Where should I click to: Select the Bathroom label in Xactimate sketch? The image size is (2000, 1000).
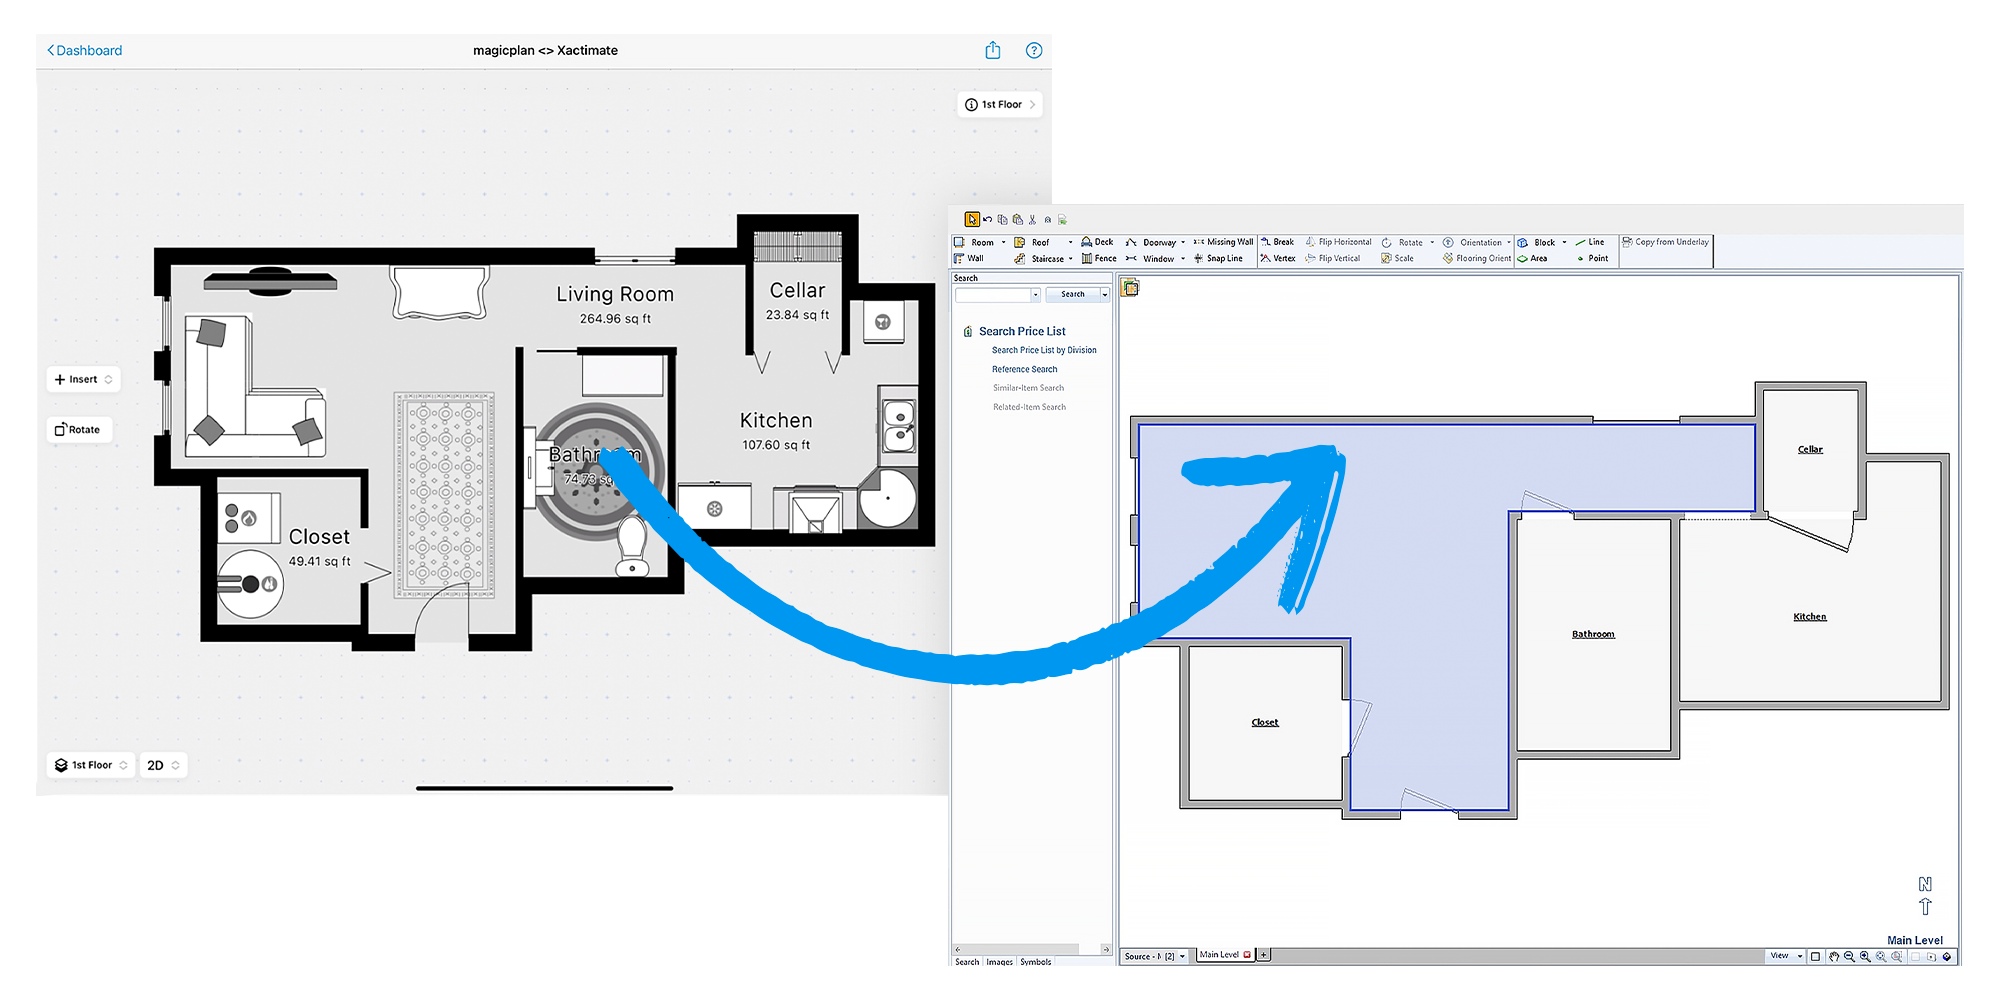point(1593,634)
